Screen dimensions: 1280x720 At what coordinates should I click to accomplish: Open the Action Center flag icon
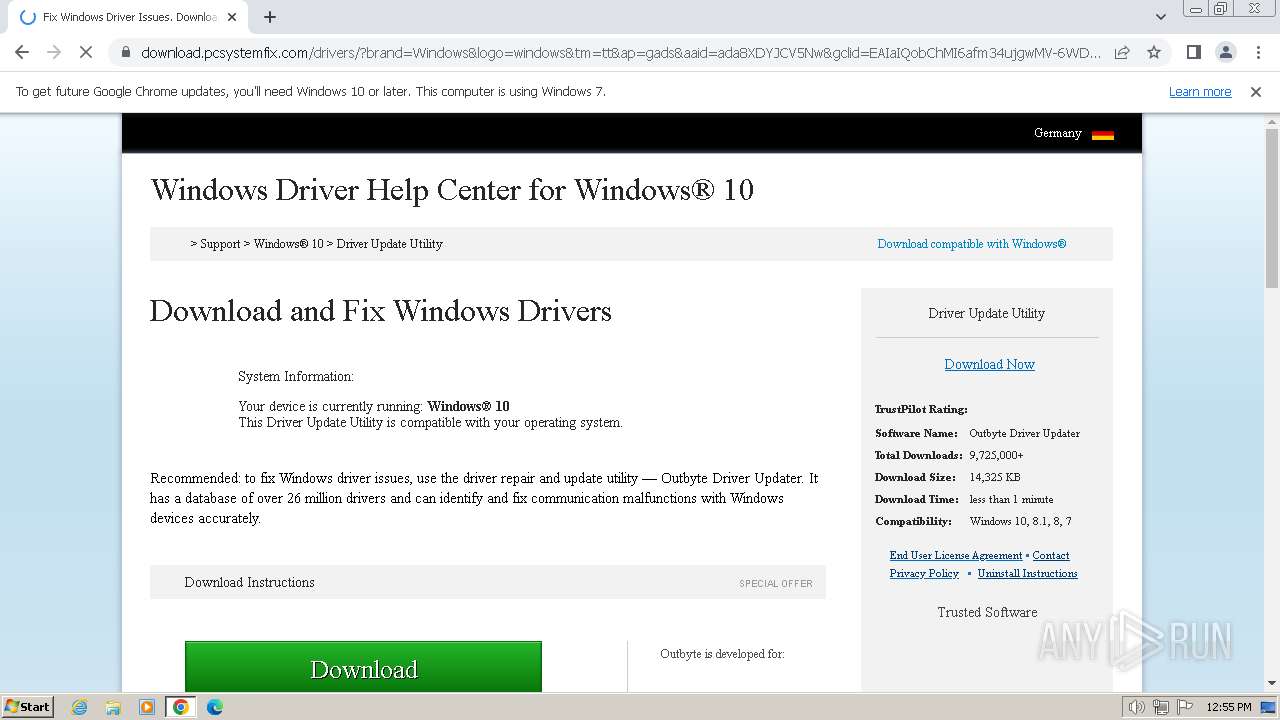coord(1184,707)
